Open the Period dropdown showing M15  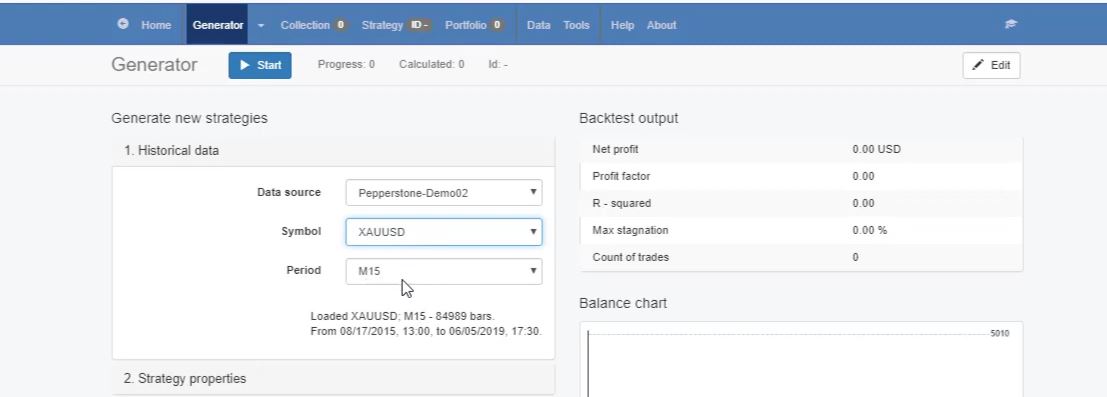pyautogui.click(x=444, y=271)
